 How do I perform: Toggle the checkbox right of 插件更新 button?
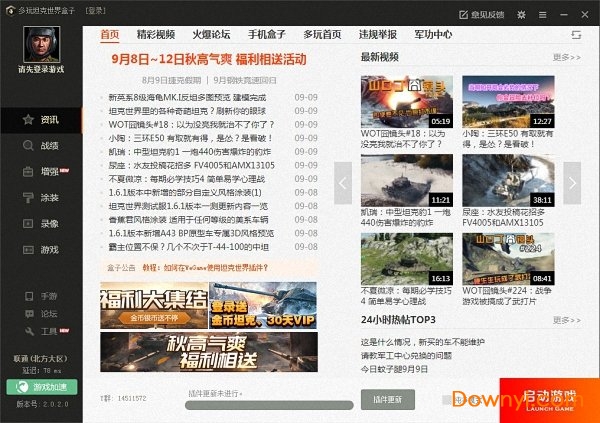(x=446, y=400)
